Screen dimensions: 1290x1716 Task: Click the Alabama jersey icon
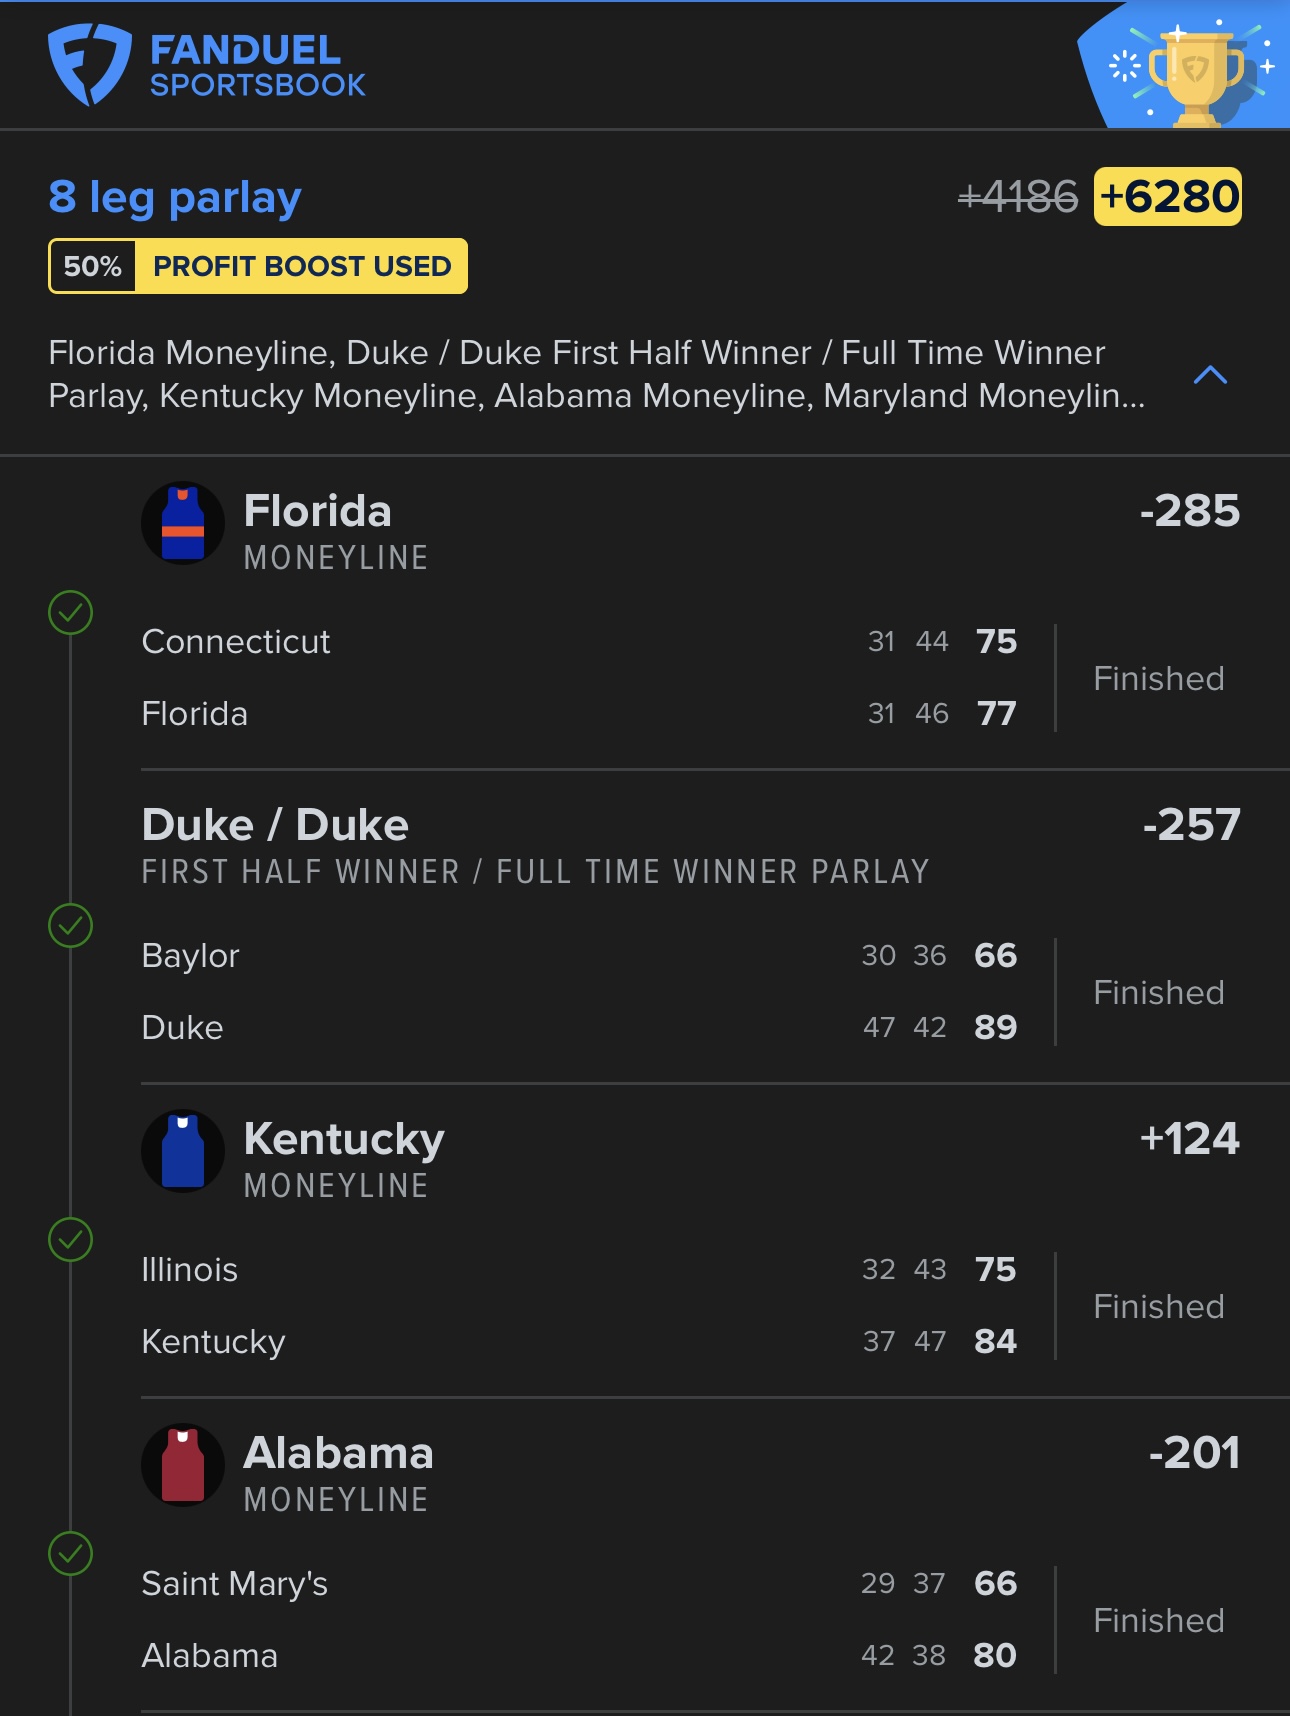tap(183, 1465)
